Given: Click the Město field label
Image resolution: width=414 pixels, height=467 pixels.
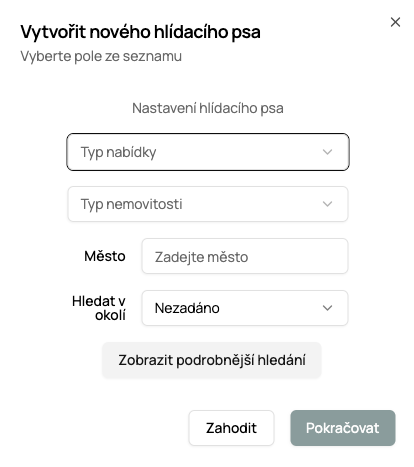Looking at the screenshot, I should coord(105,256).
